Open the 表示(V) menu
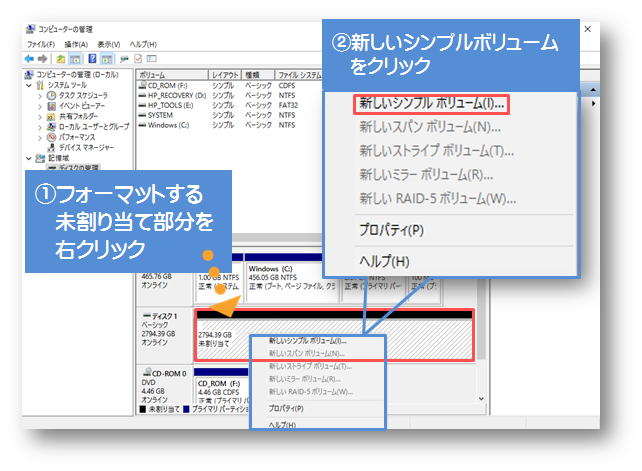 click(109, 44)
